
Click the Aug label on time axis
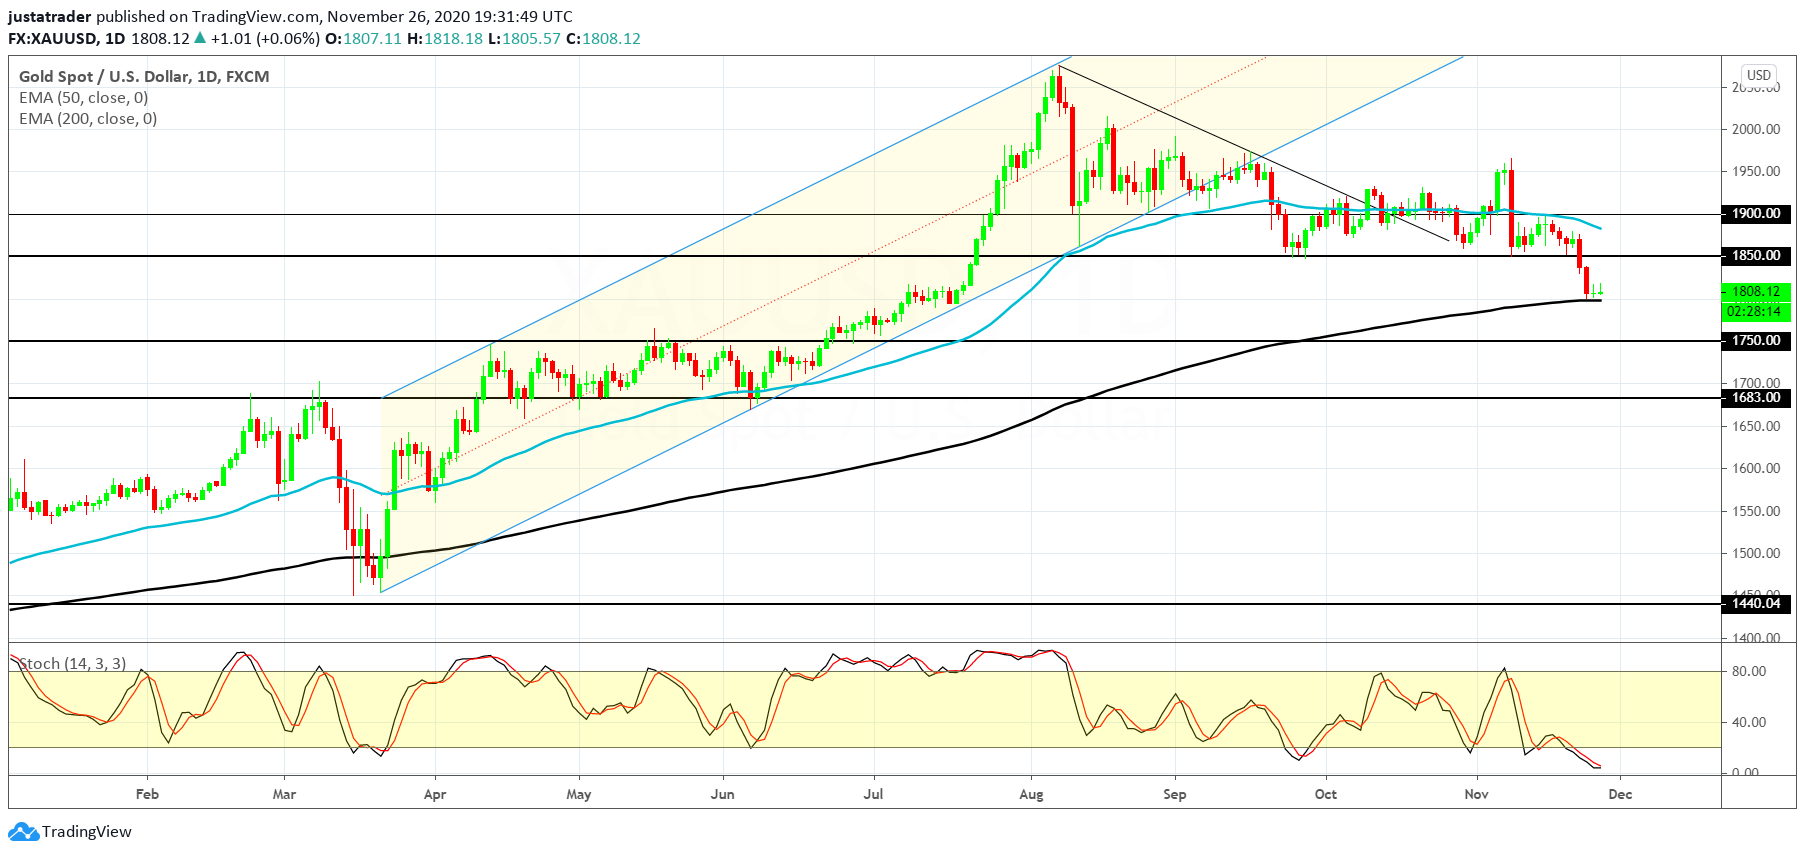[1031, 794]
